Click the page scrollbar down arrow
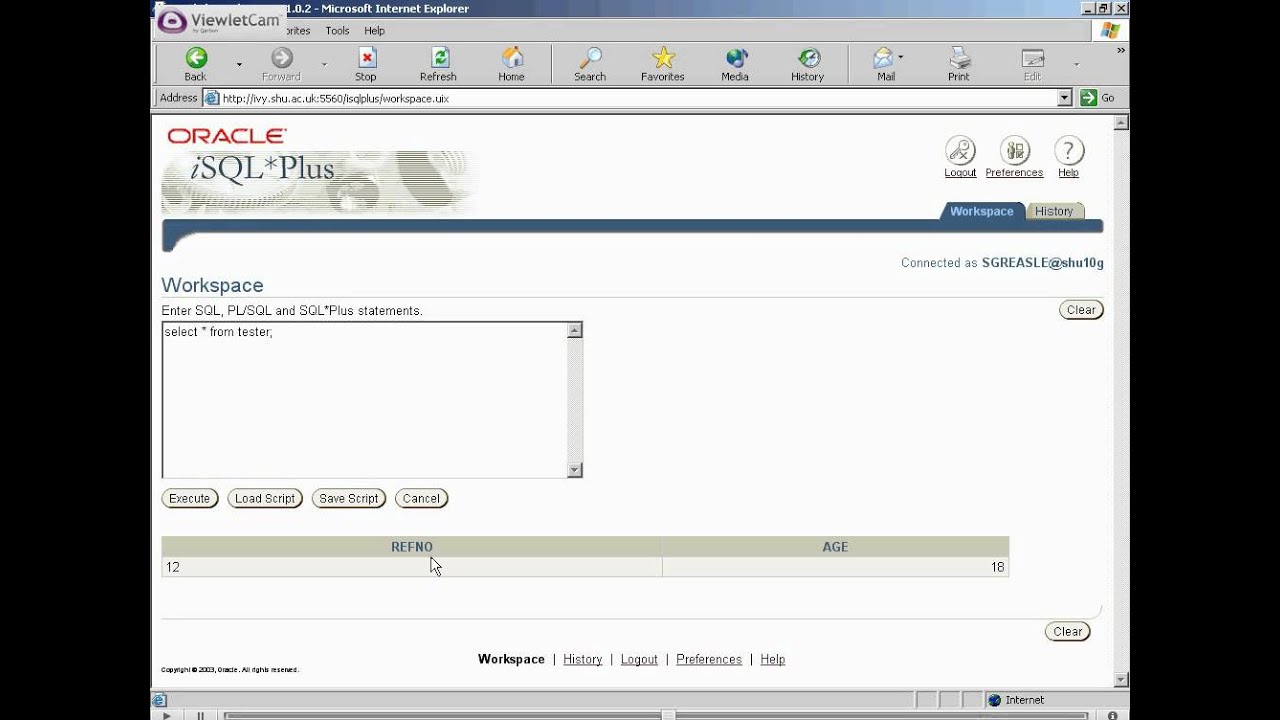Screen dimensions: 1280x720 coord(1121,679)
